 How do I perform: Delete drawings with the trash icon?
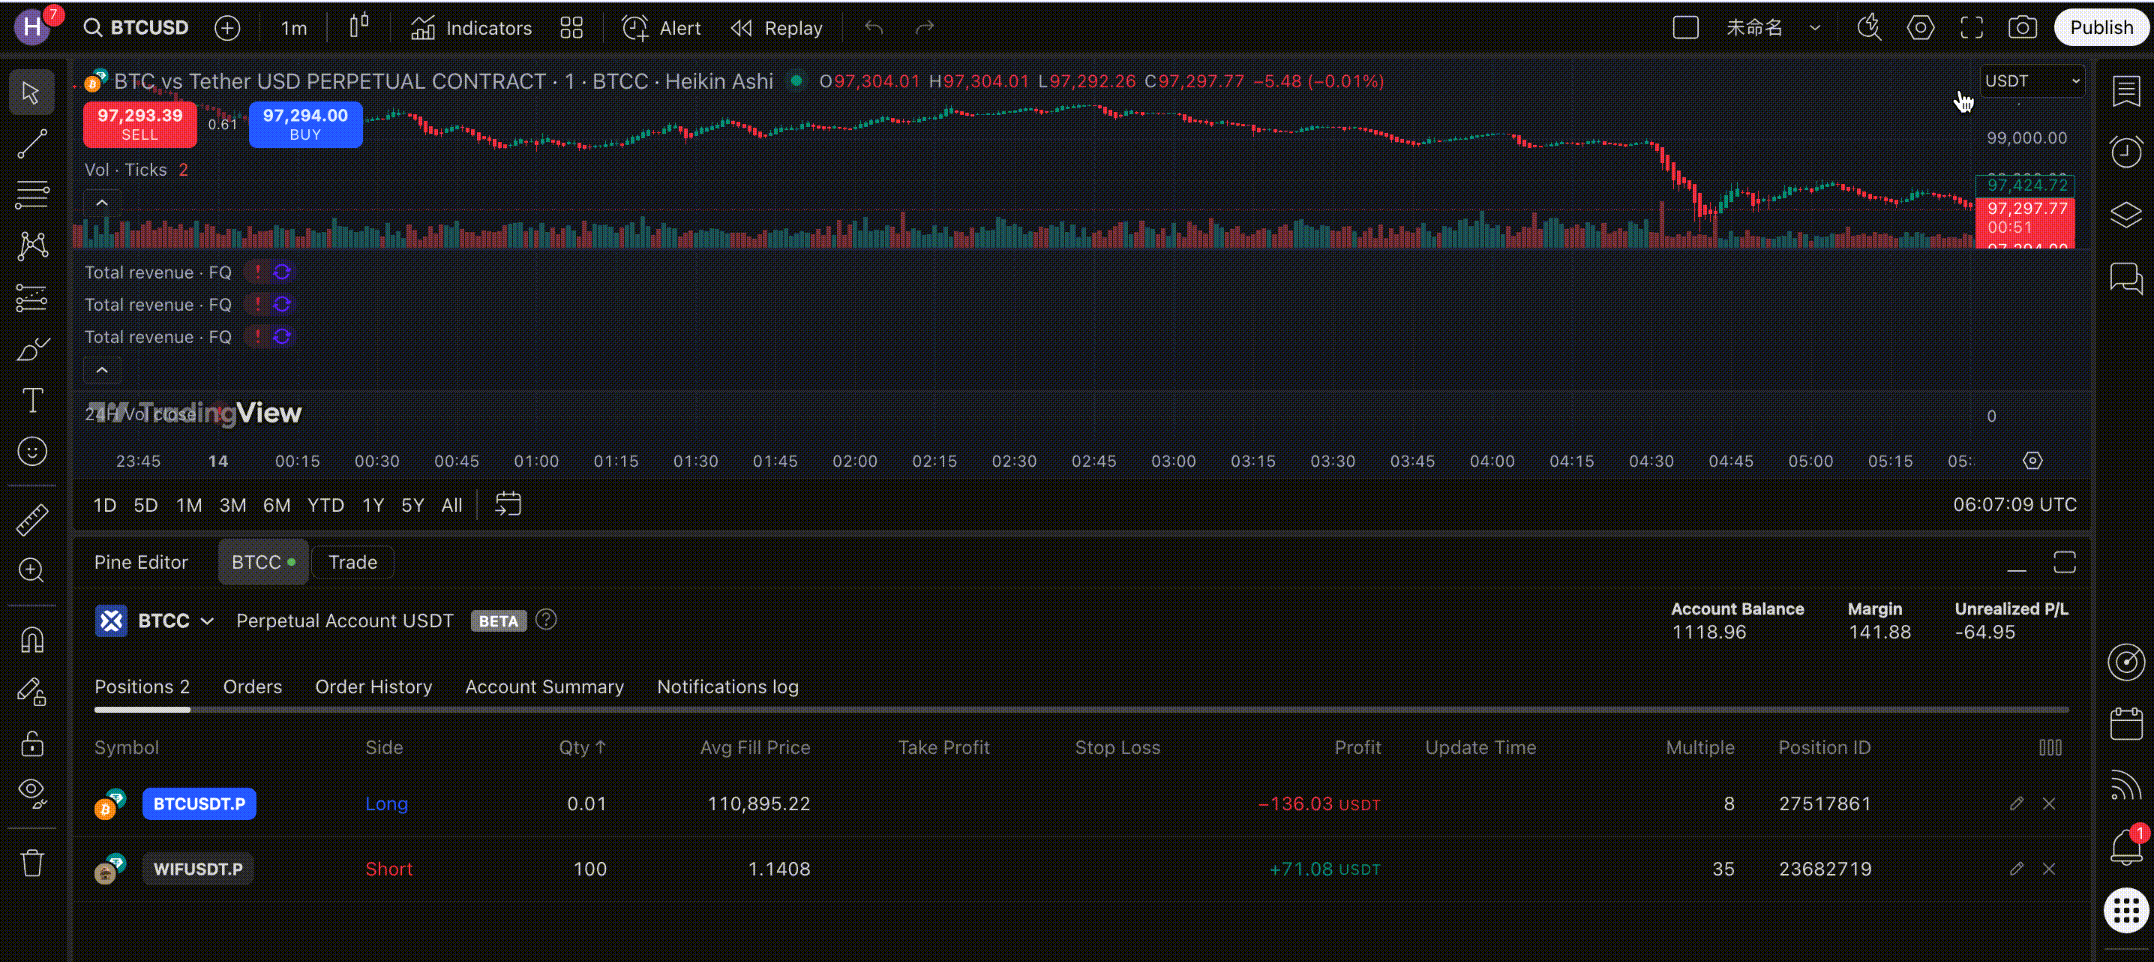click(x=32, y=862)
